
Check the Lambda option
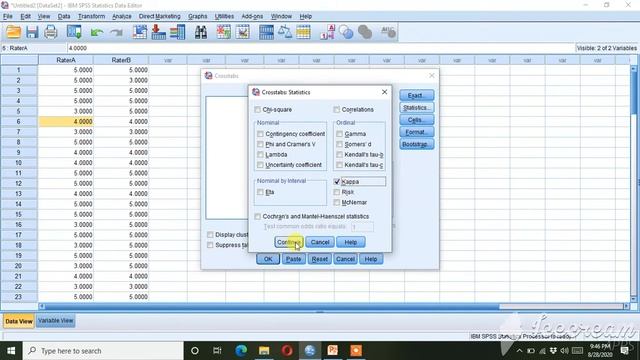click(x=260, y=154)
